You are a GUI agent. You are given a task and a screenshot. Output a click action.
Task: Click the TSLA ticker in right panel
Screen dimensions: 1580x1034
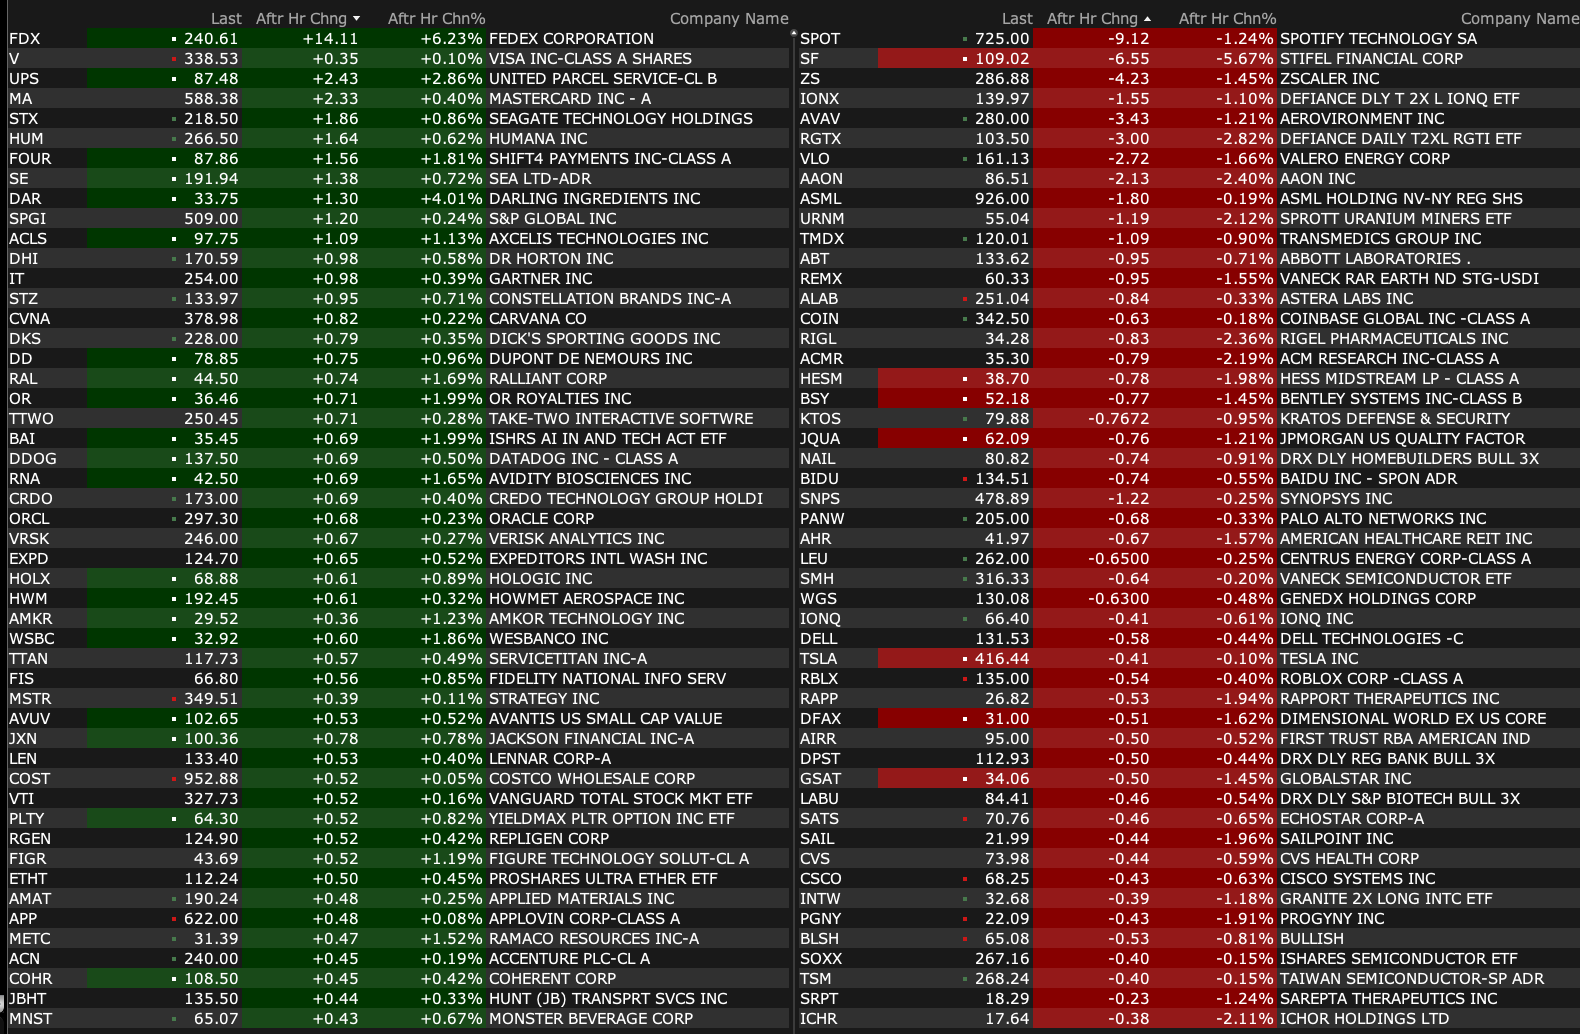818,659
